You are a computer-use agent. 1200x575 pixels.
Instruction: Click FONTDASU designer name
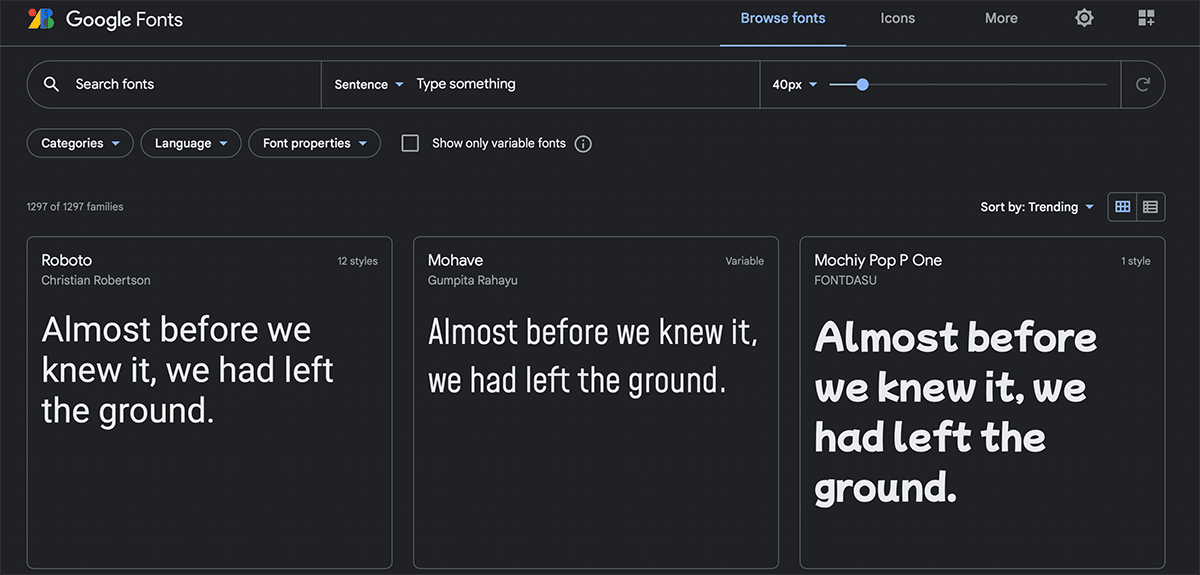coord(845,280)
